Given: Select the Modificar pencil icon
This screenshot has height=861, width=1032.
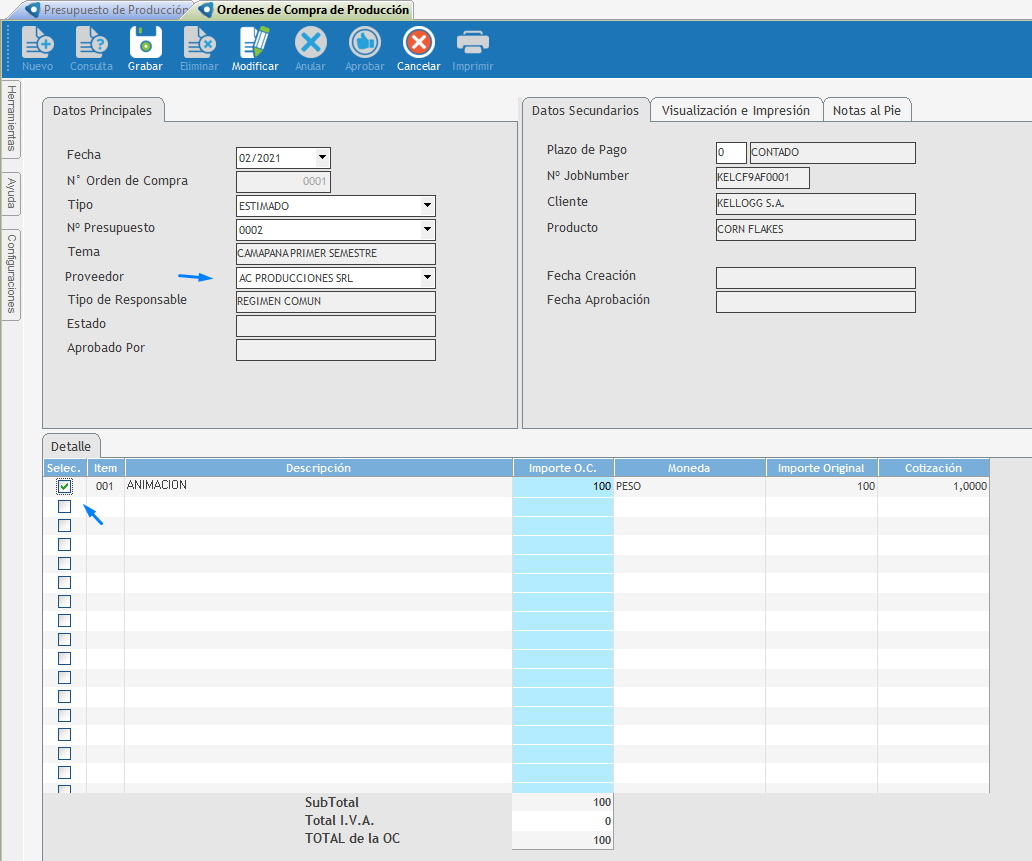Looking at the screenshot, I should pos(255,44).
